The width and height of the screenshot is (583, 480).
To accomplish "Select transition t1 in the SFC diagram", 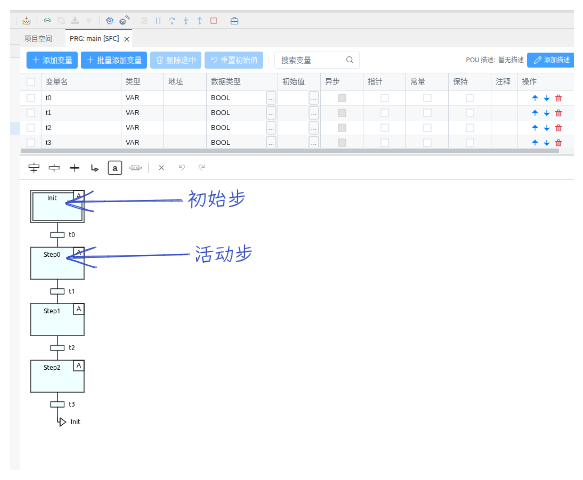I will [57, 291].
